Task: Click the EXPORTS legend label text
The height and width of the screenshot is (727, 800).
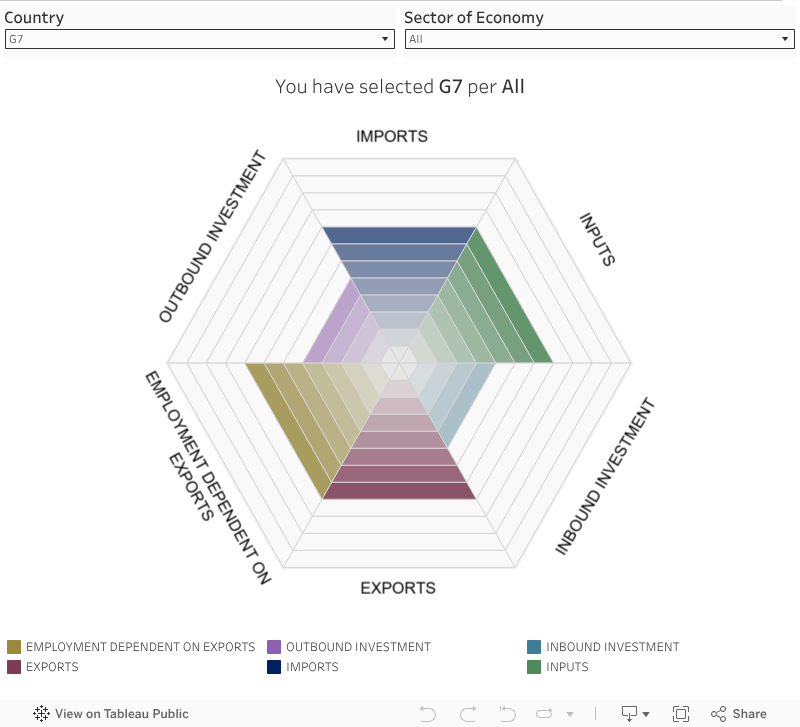Action: pos(52,667)
